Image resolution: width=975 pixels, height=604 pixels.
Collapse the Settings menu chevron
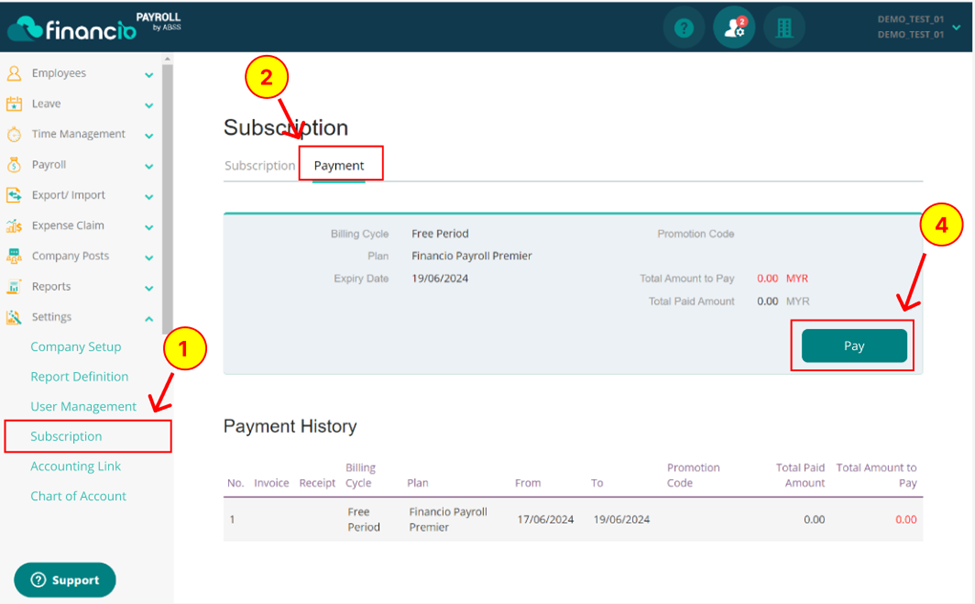(149, 319)
